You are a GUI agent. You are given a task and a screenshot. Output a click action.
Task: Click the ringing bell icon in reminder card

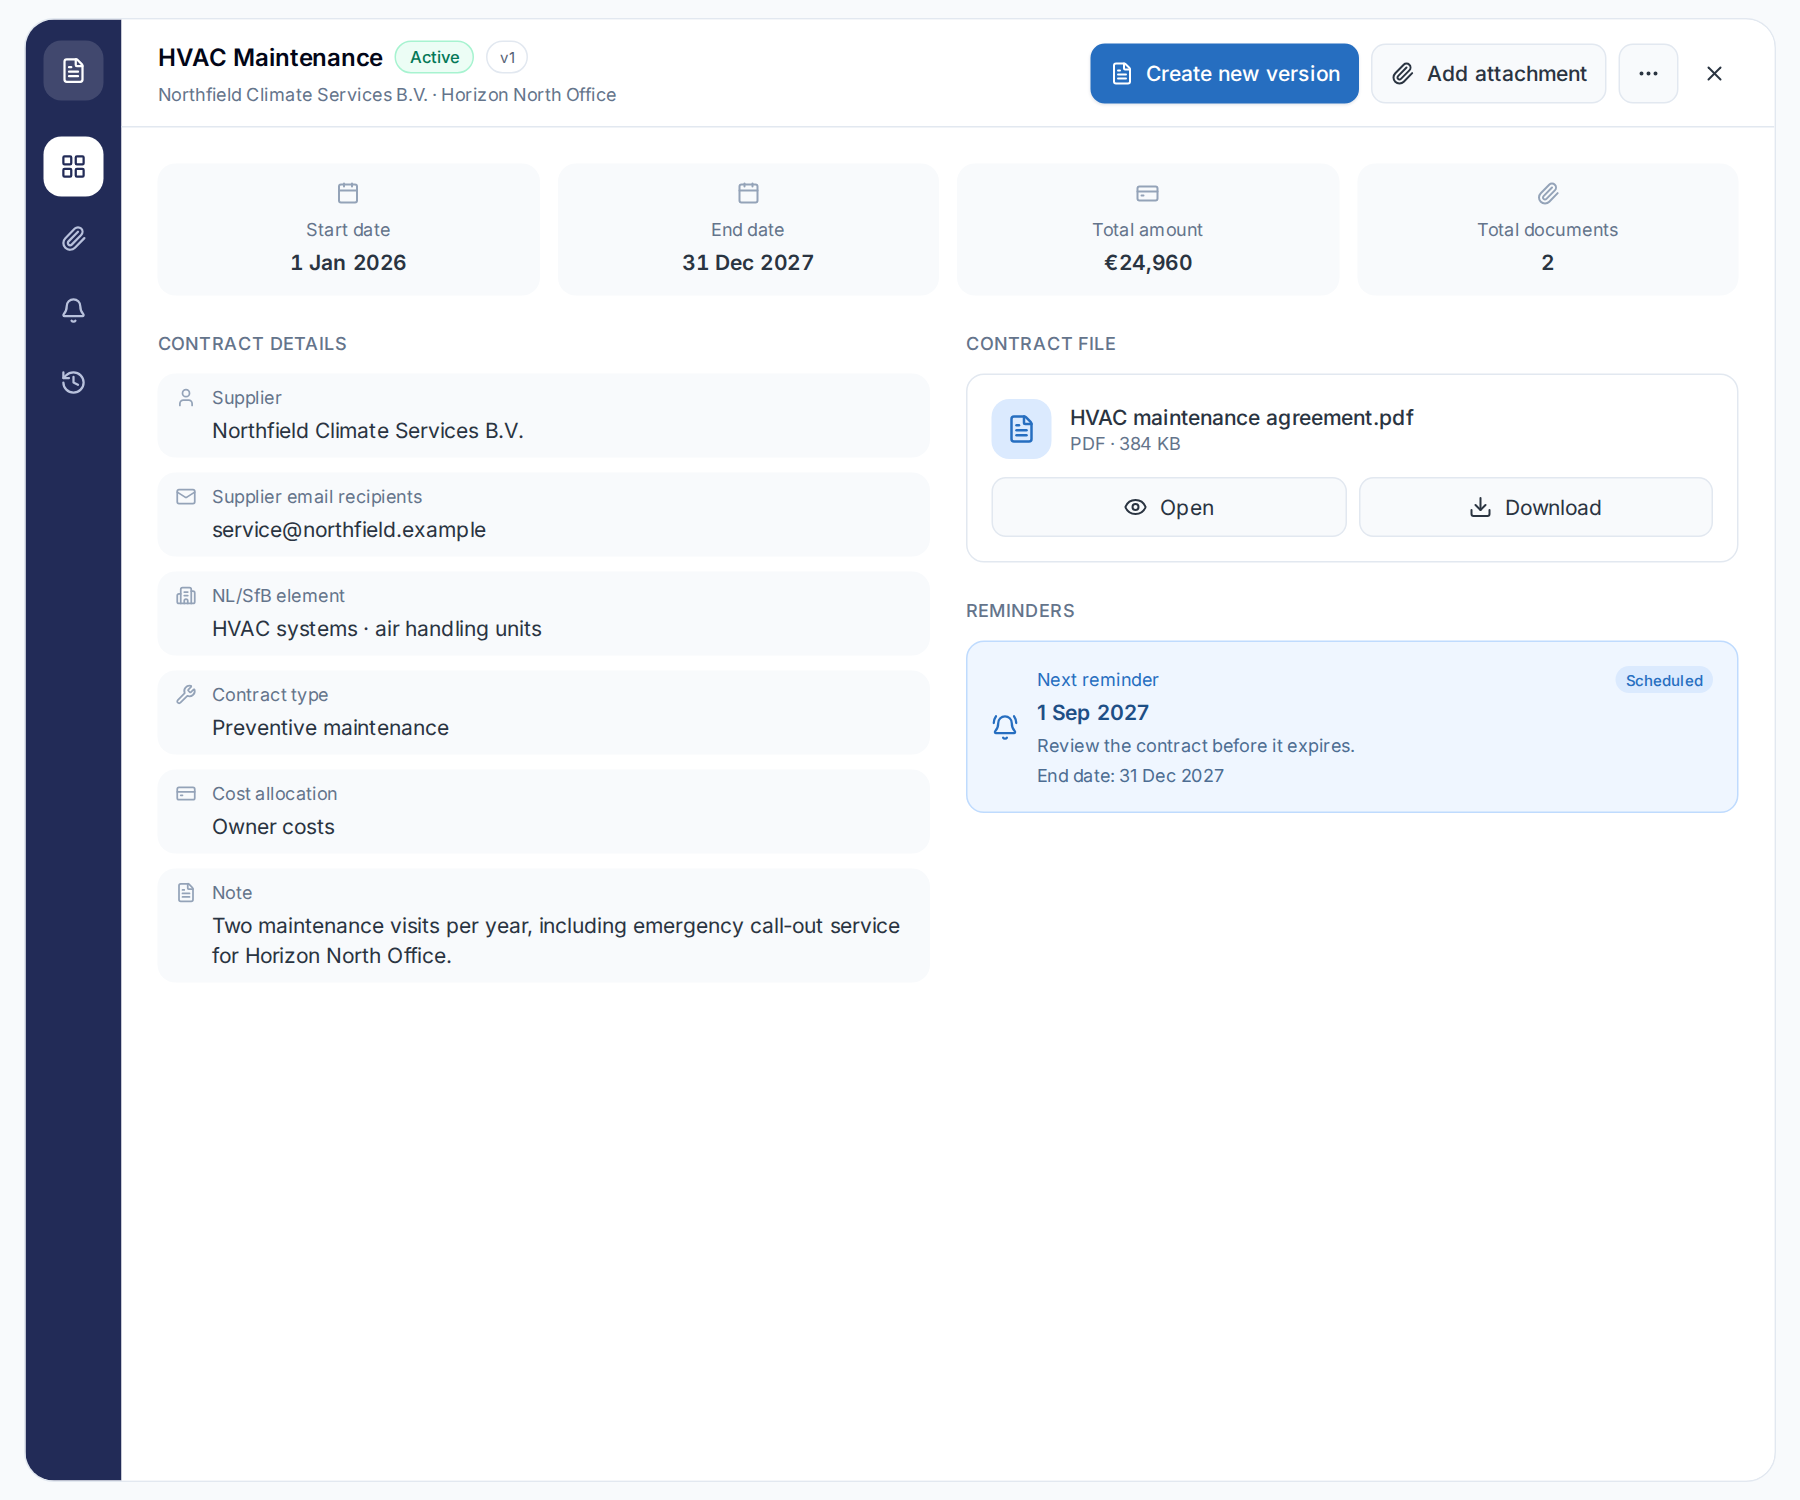[x=1005, y=727]
